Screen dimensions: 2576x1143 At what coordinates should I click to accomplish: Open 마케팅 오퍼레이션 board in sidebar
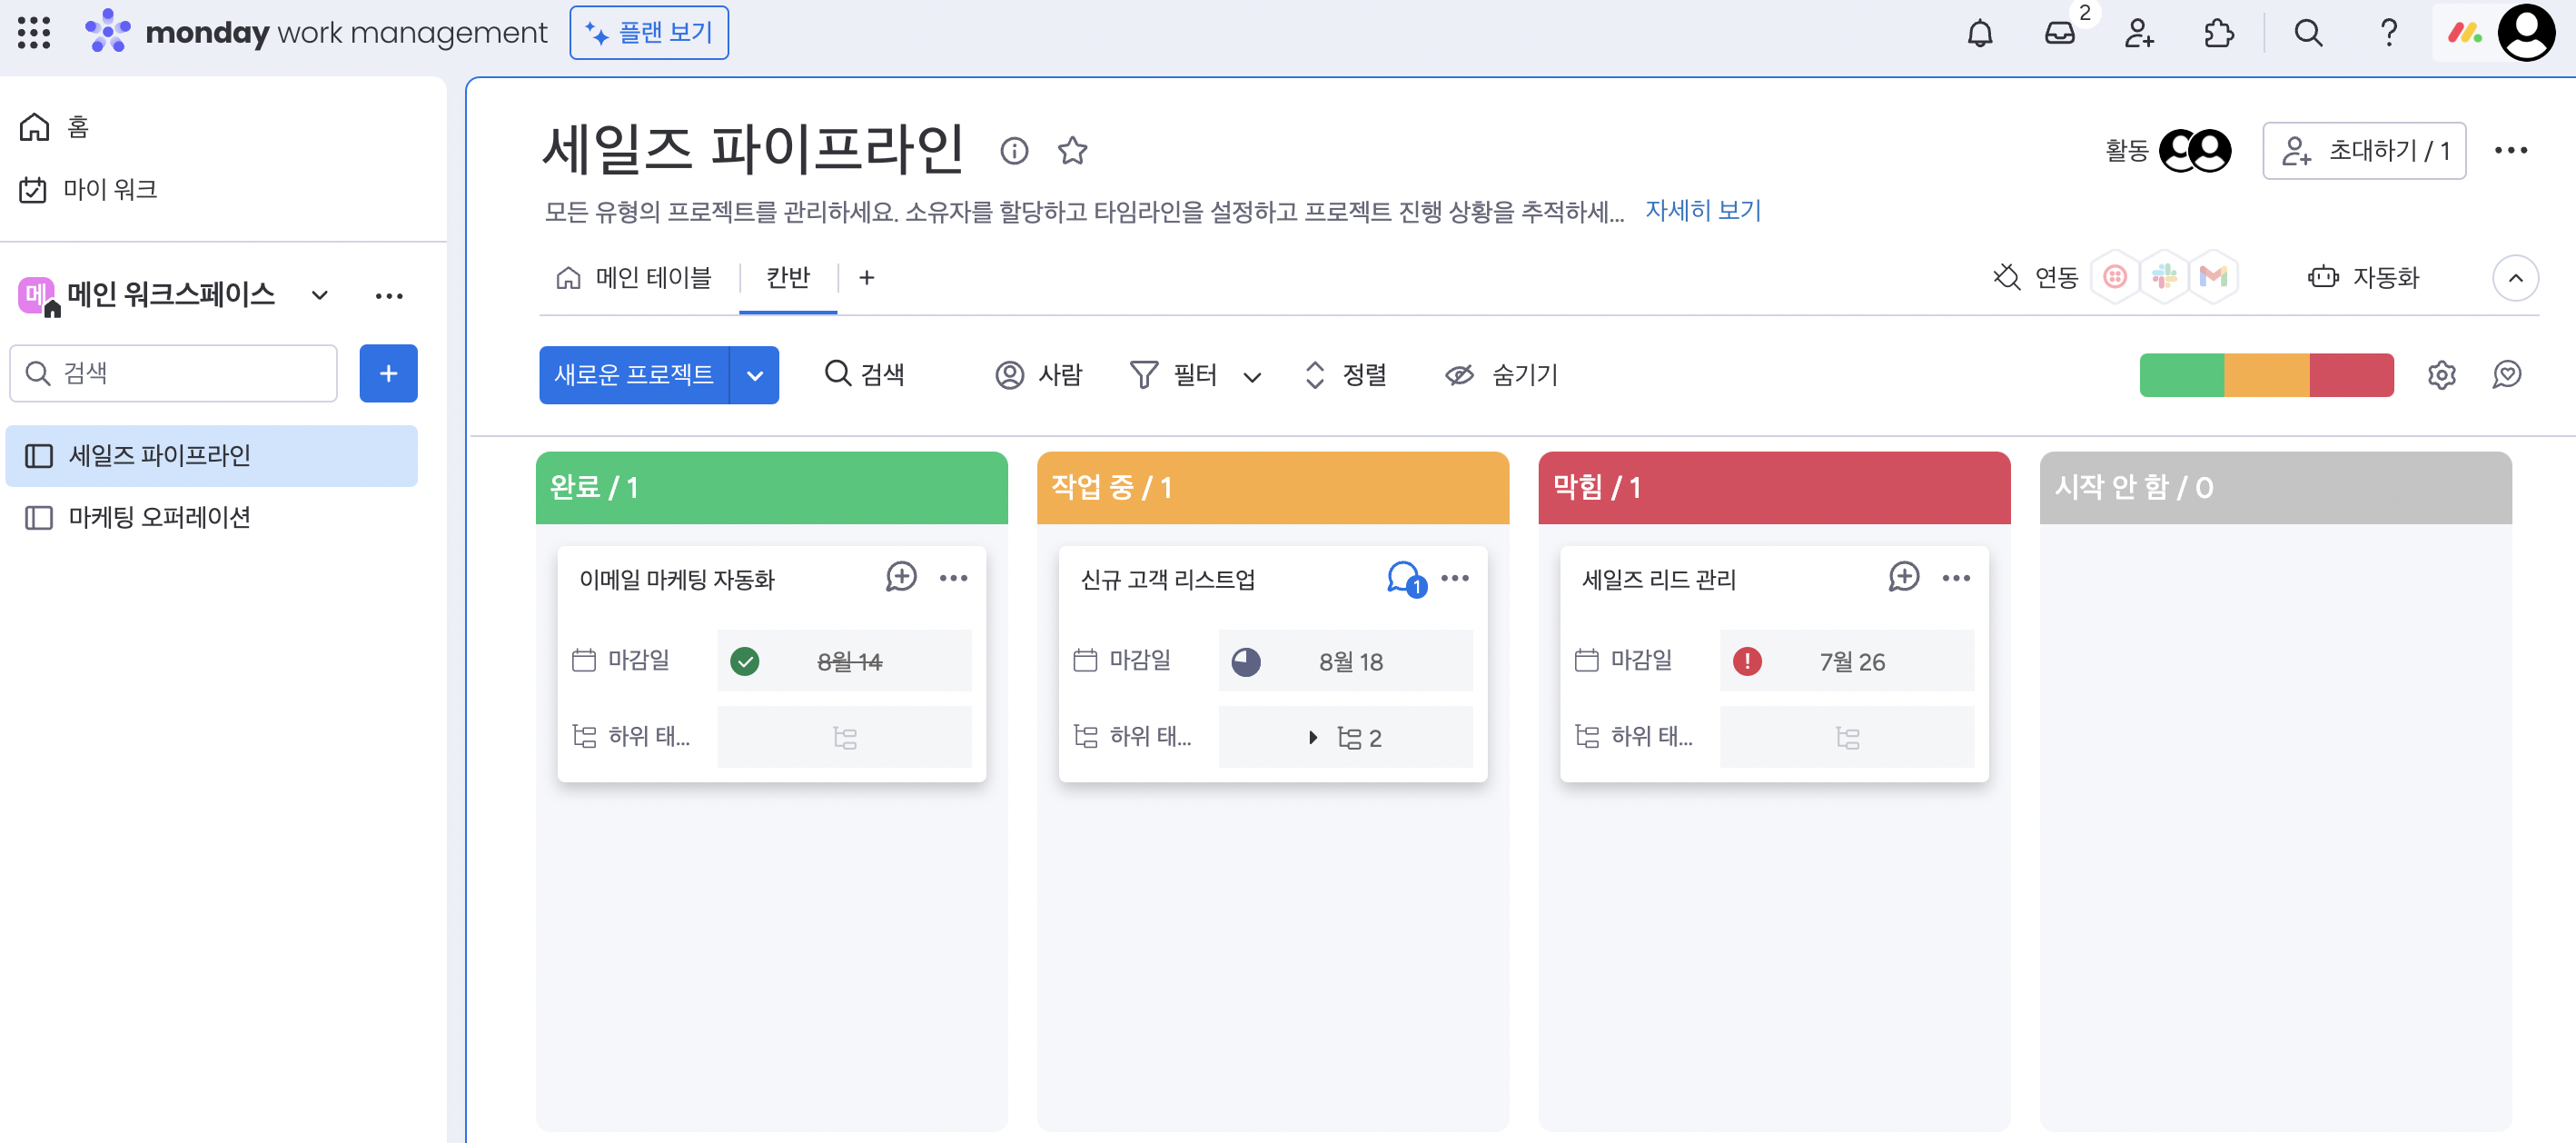(x=159, y=517)
